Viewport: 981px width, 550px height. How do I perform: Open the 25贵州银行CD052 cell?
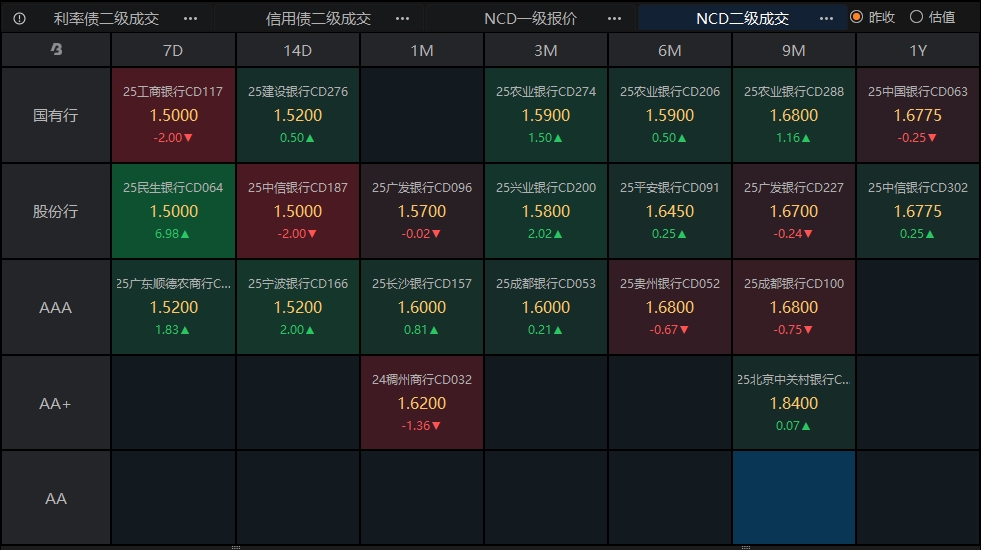point(669,307)
